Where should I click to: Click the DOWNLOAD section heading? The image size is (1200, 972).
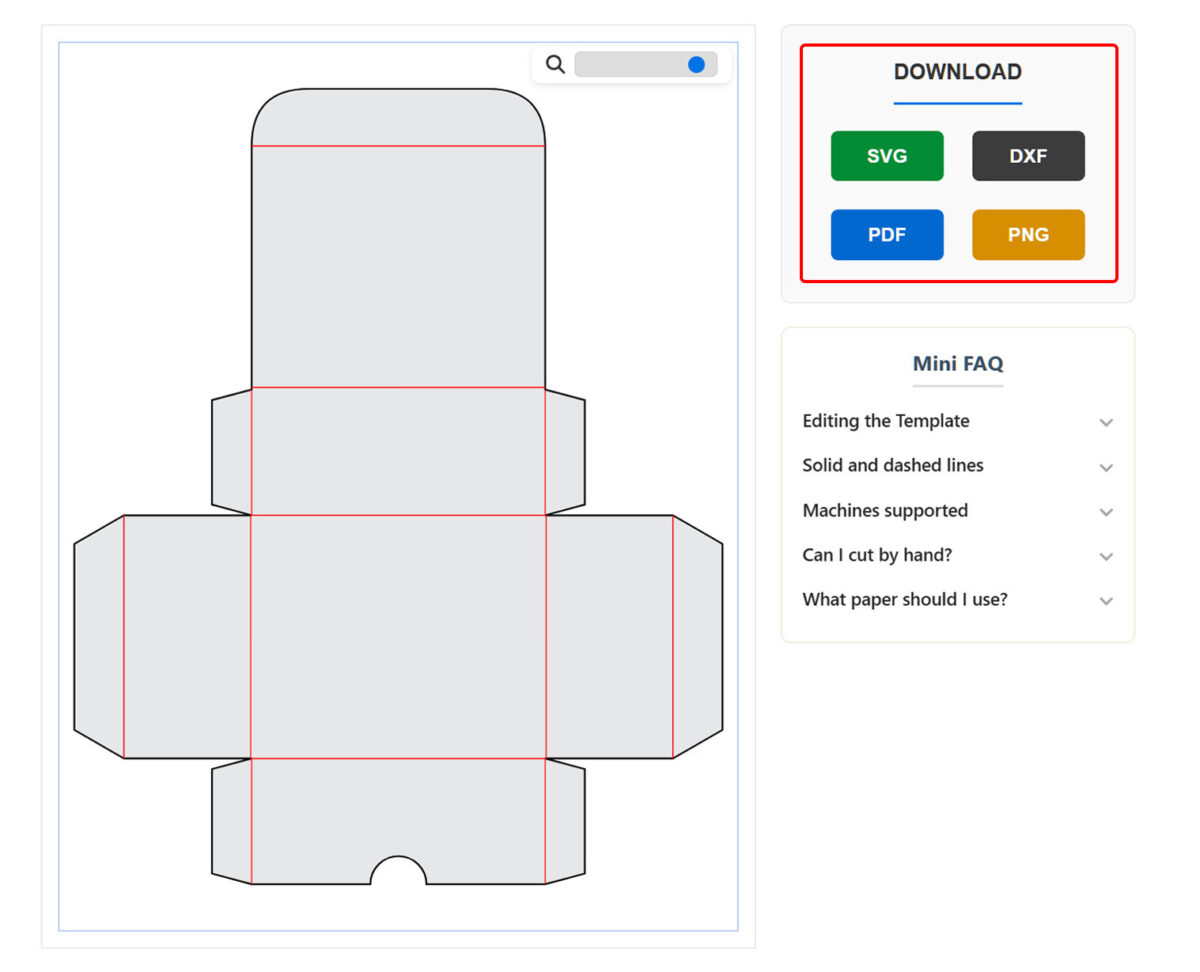coord(957,72)
